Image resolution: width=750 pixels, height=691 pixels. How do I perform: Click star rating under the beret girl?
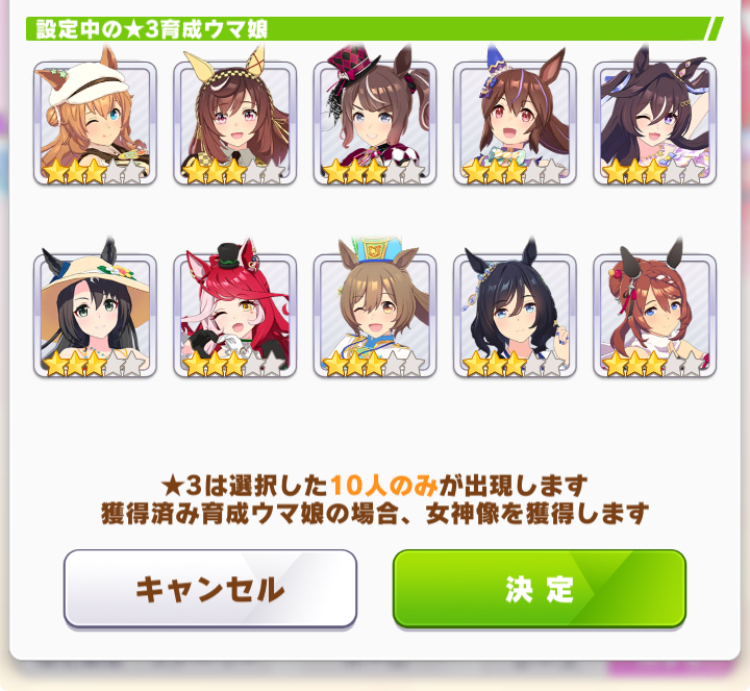(95, 172)
